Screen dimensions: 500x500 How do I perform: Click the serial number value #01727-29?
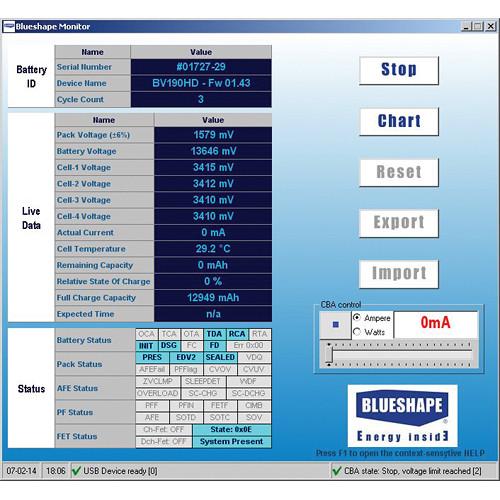coord(201,67)
